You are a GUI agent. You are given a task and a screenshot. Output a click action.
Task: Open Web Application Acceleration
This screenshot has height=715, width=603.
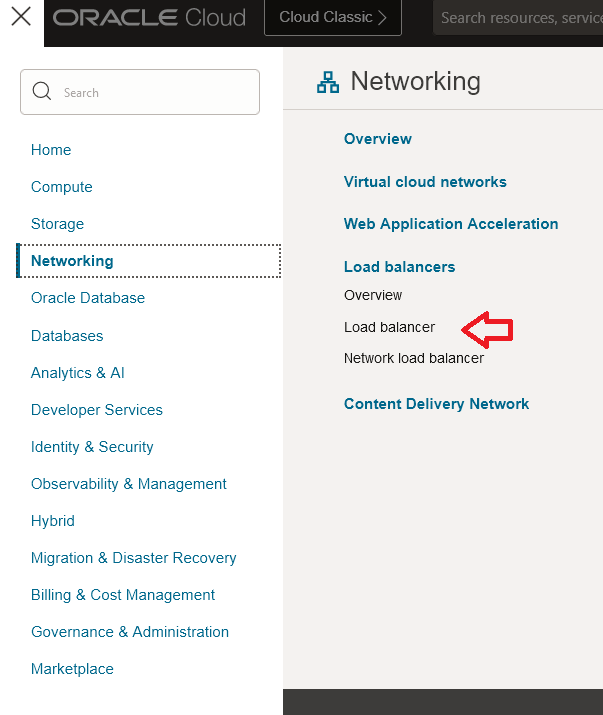coord(451,224)
